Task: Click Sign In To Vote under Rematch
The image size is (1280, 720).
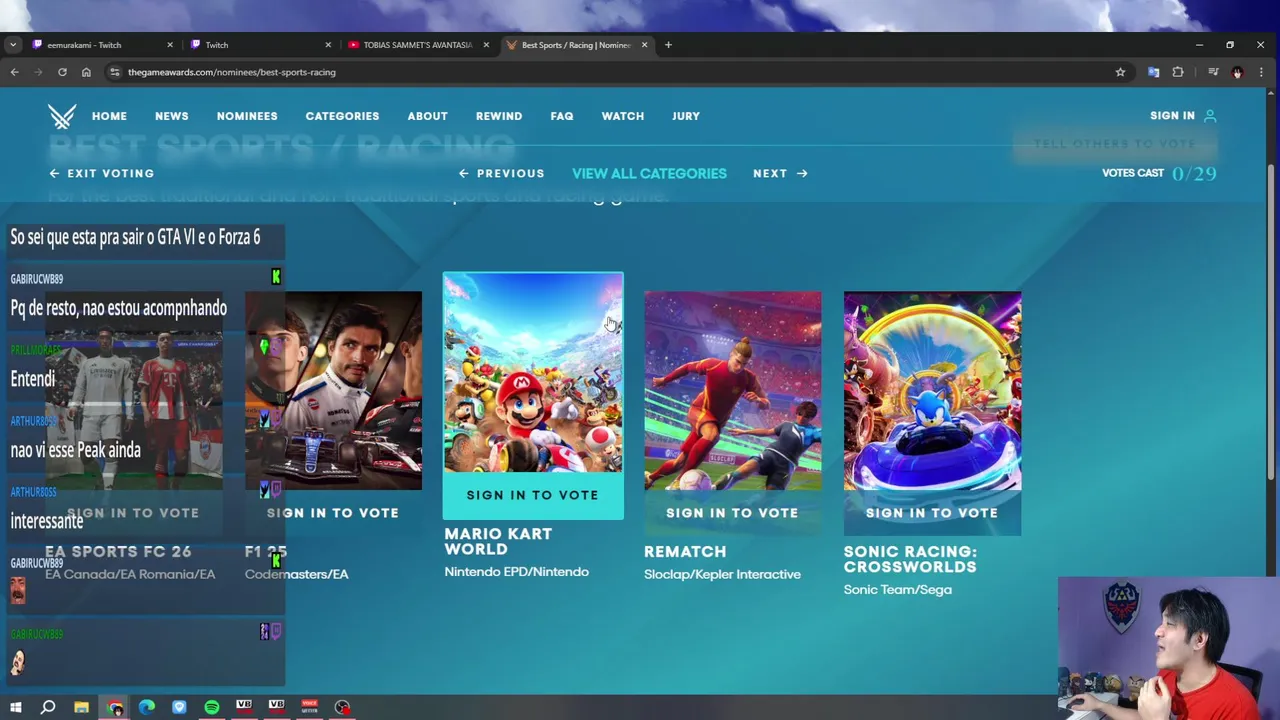Action: click(x=732, y=513)
